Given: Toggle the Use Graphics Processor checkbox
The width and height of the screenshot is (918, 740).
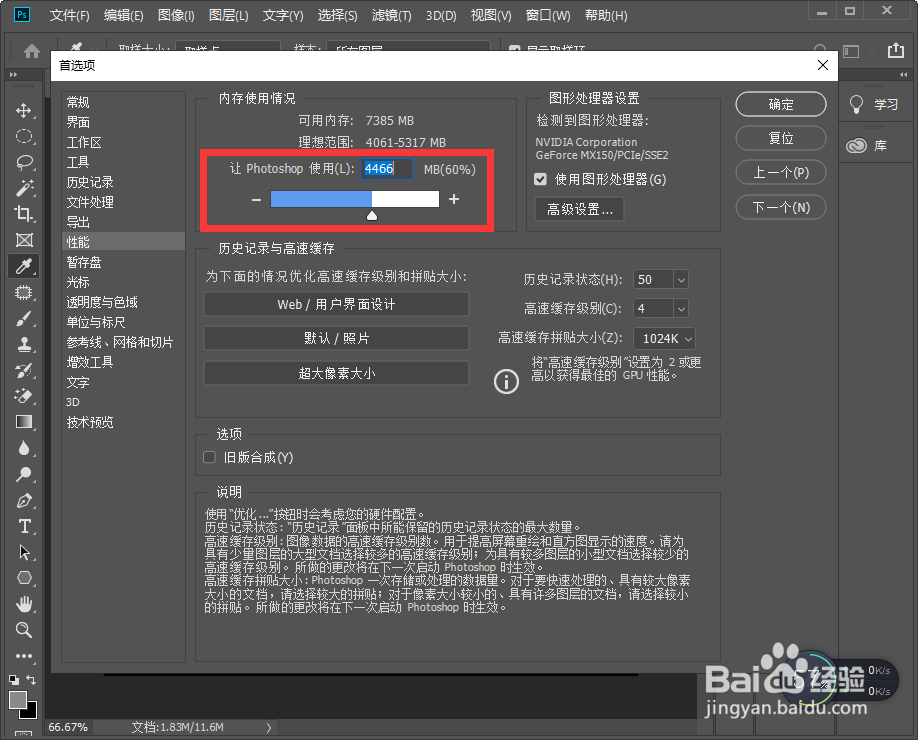Looking at the screenshot, I should [x=540, y=179].
